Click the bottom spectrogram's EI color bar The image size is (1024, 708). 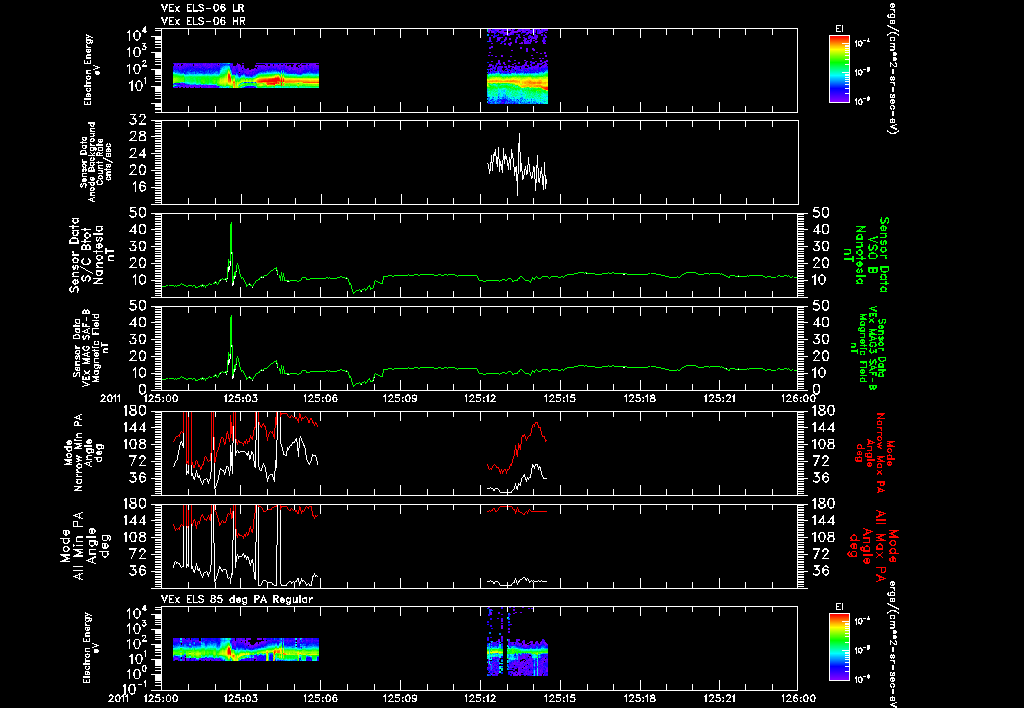tap(839, 647)
